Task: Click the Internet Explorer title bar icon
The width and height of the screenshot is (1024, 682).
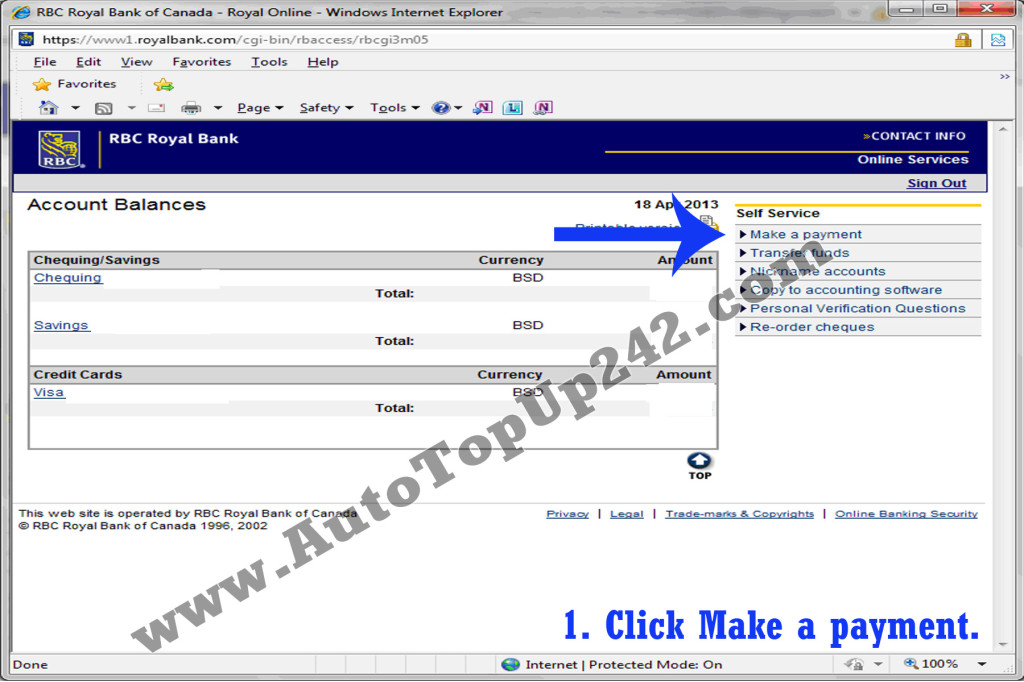Action: 22,12
